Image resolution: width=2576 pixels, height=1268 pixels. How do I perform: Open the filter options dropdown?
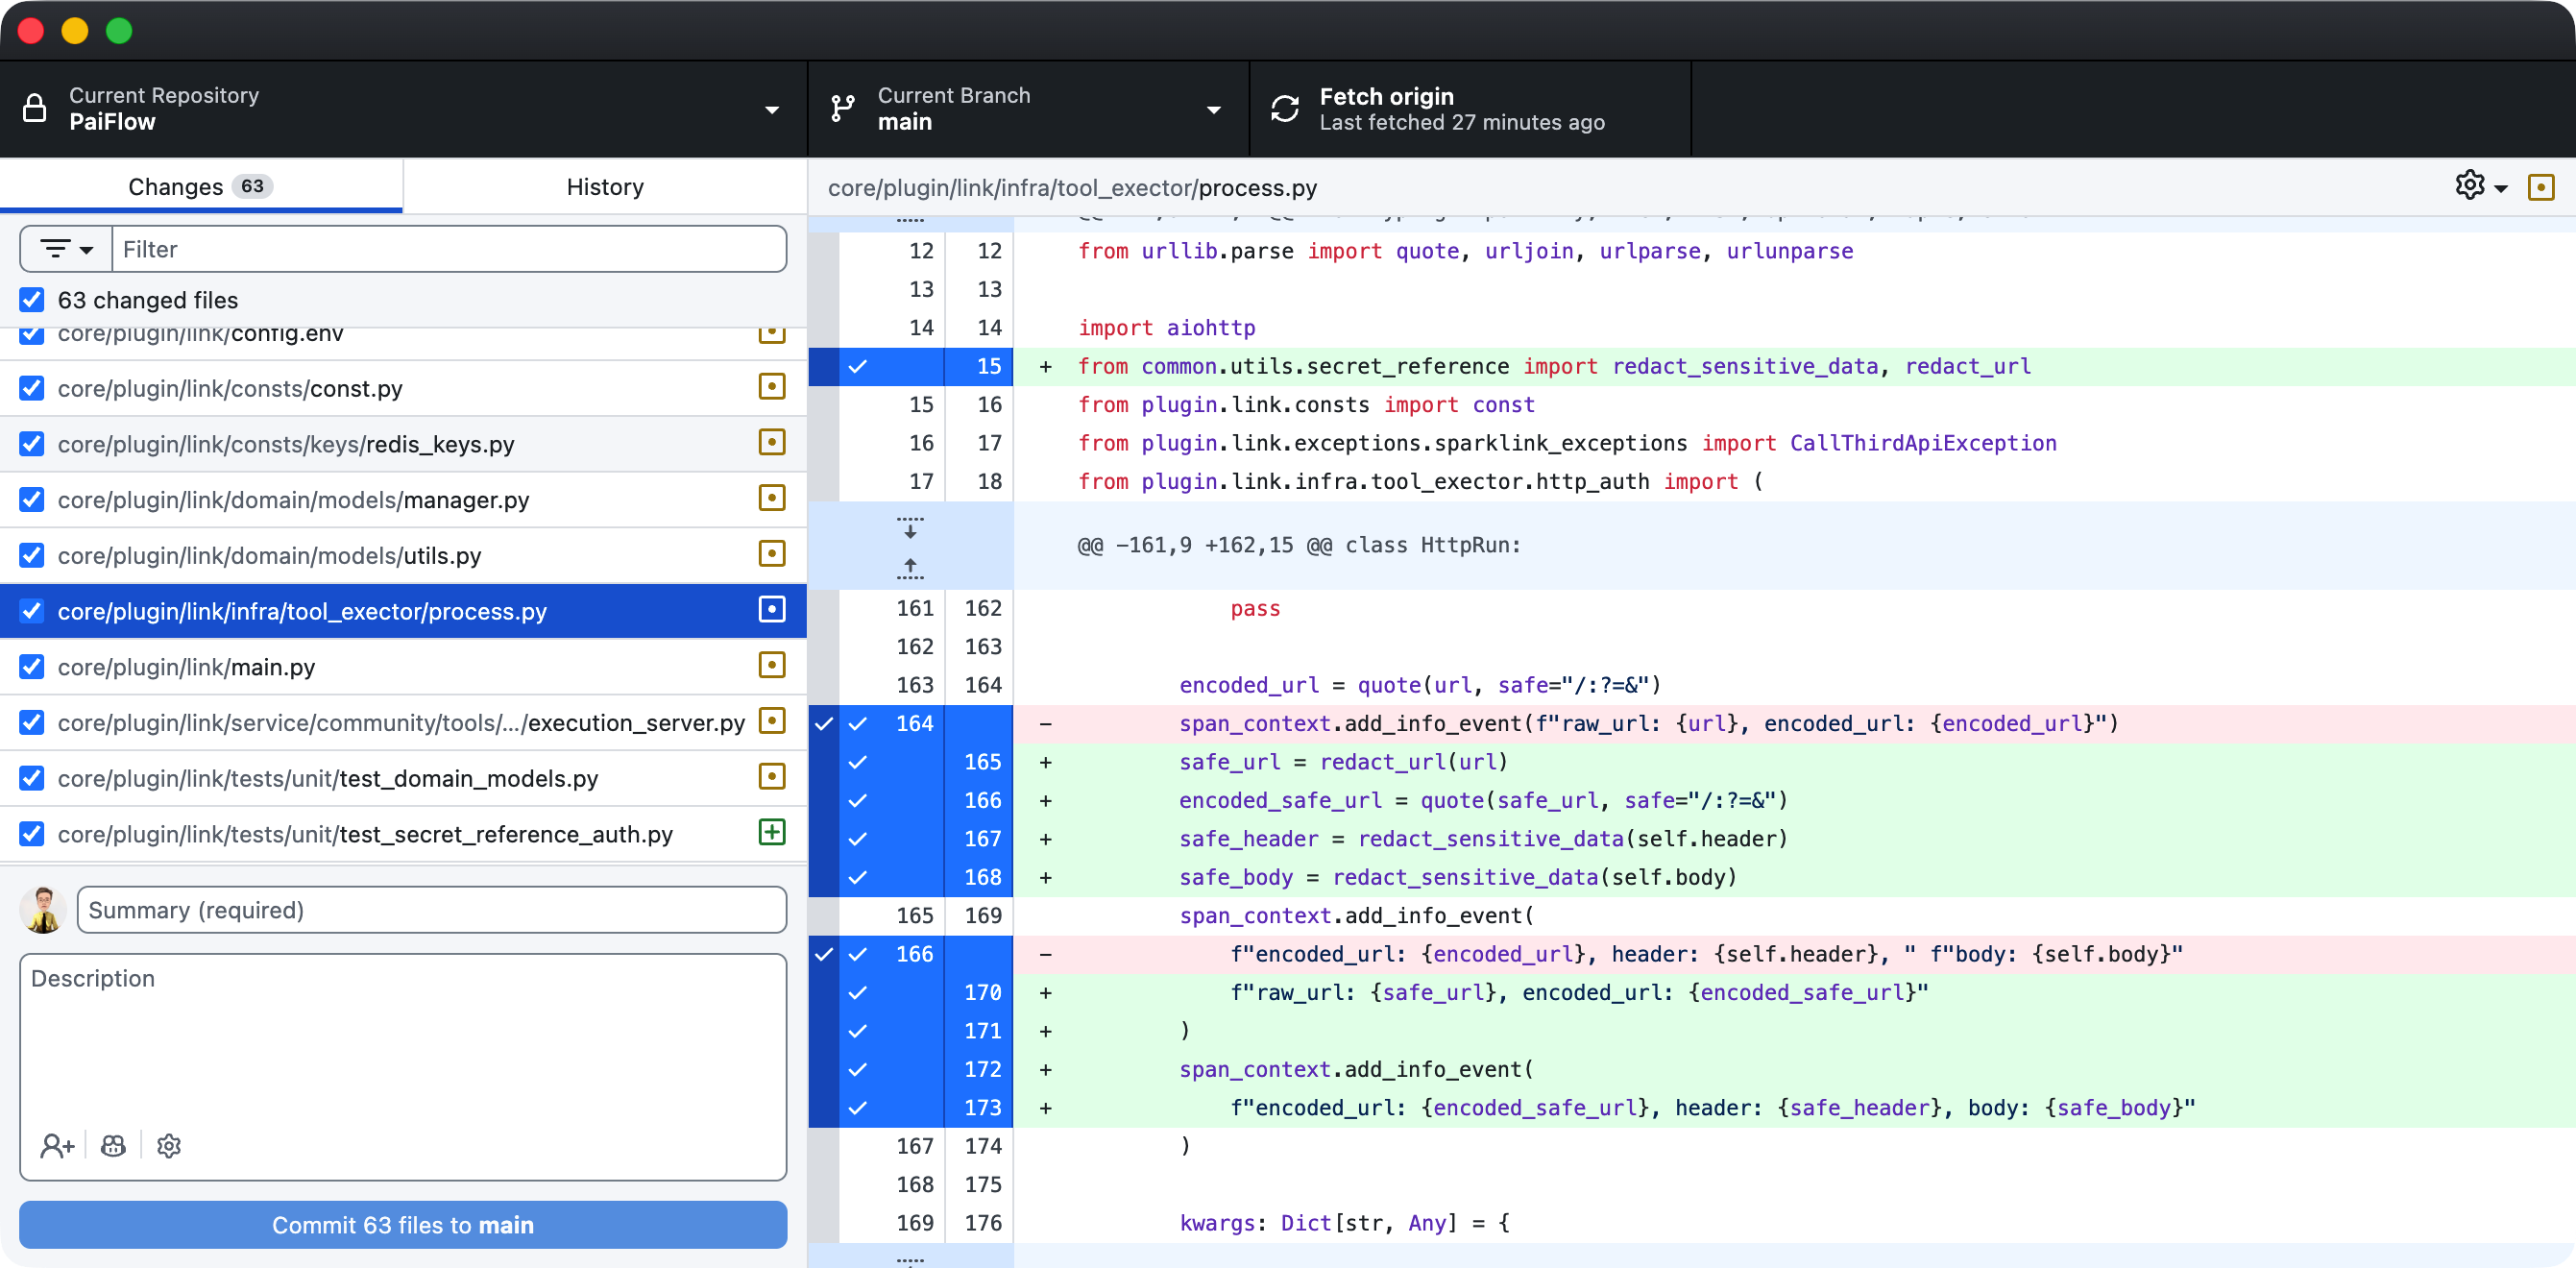(66, 249)
